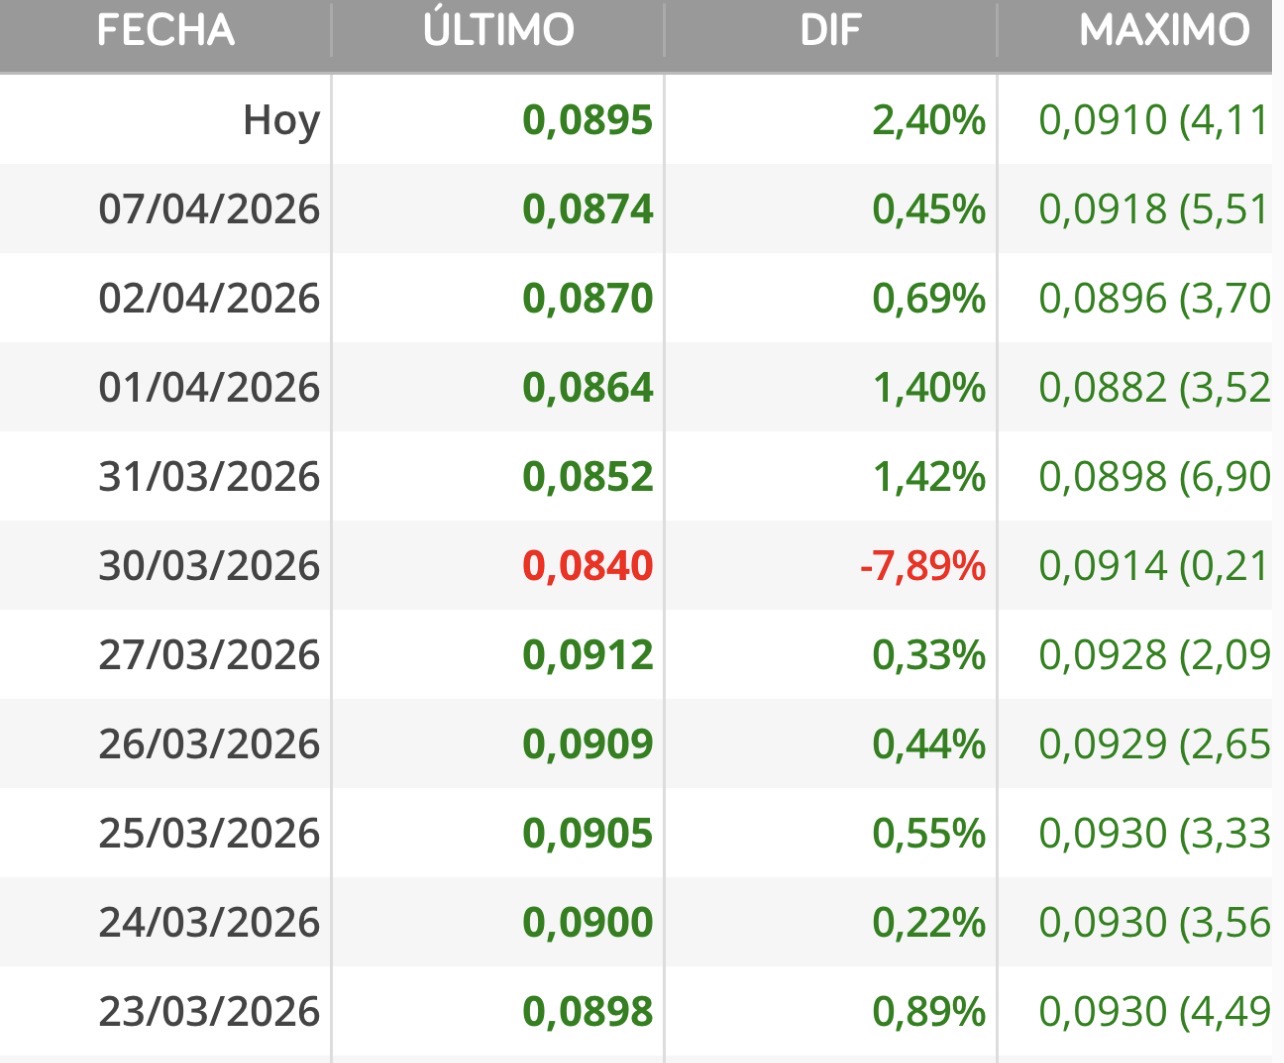
Task: Select the 27/03/2026 date cell
Action: pos(209,655)
